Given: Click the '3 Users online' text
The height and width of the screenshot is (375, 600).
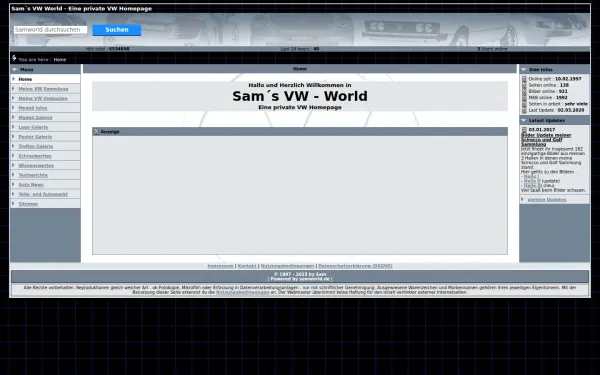Looking at the screenshot, I should [492, 49].
